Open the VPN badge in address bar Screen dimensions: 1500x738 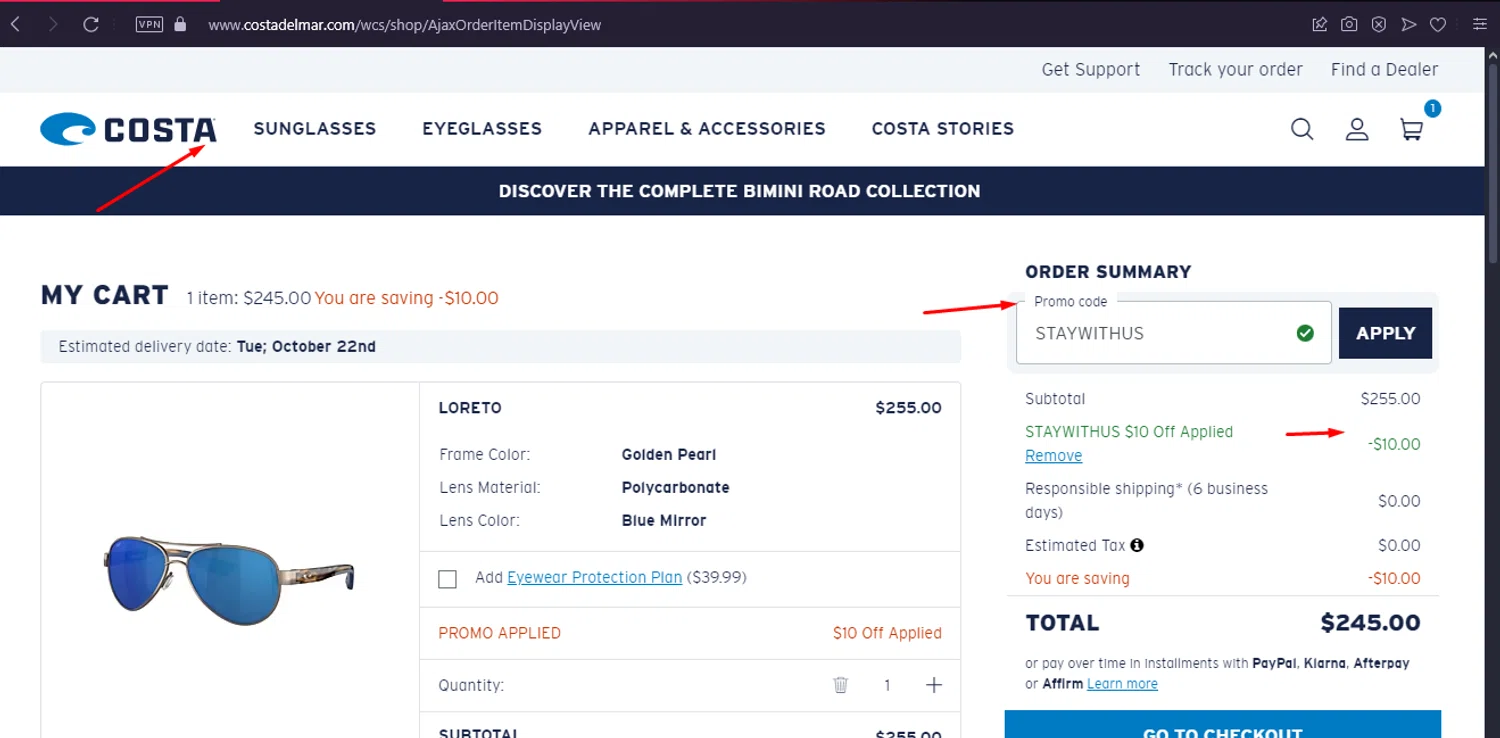click(x=149, y=24)
